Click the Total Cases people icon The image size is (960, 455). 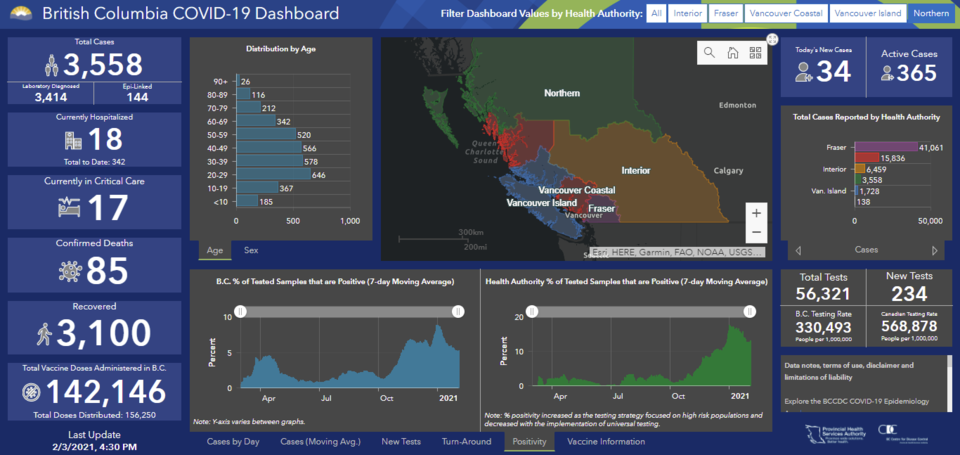pos(53,65)
